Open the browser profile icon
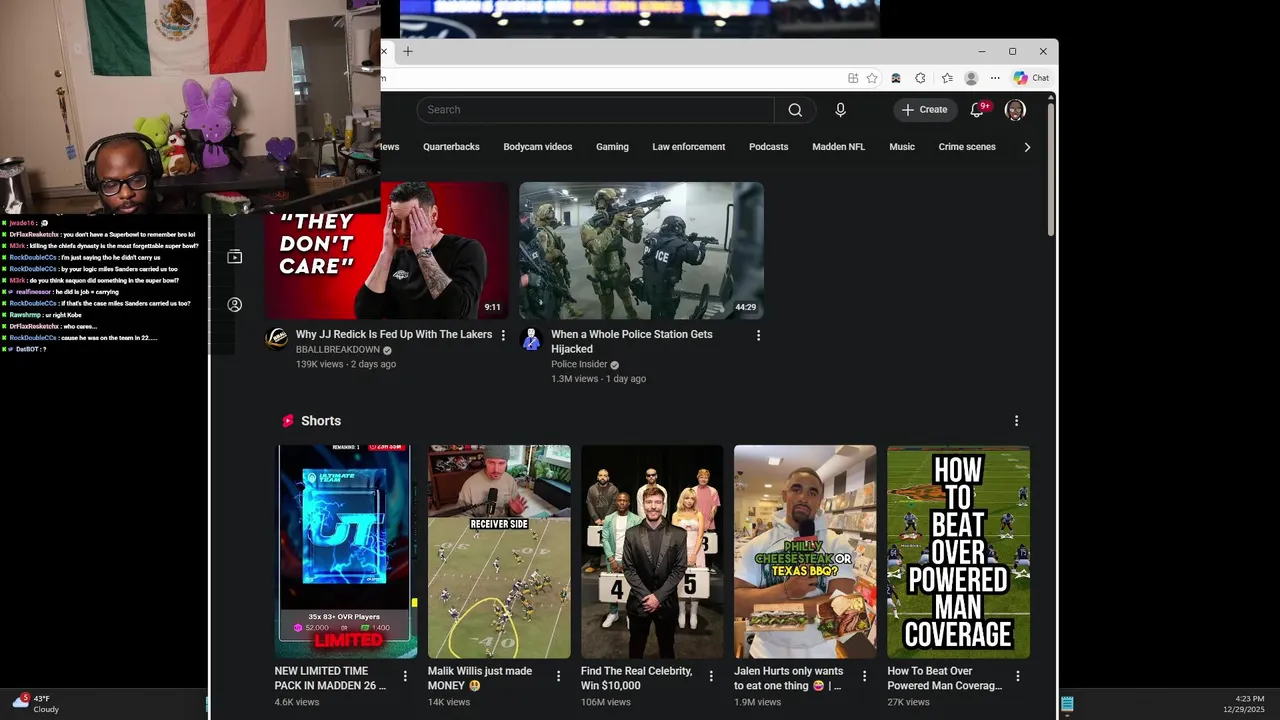 (x=971, y=78)
